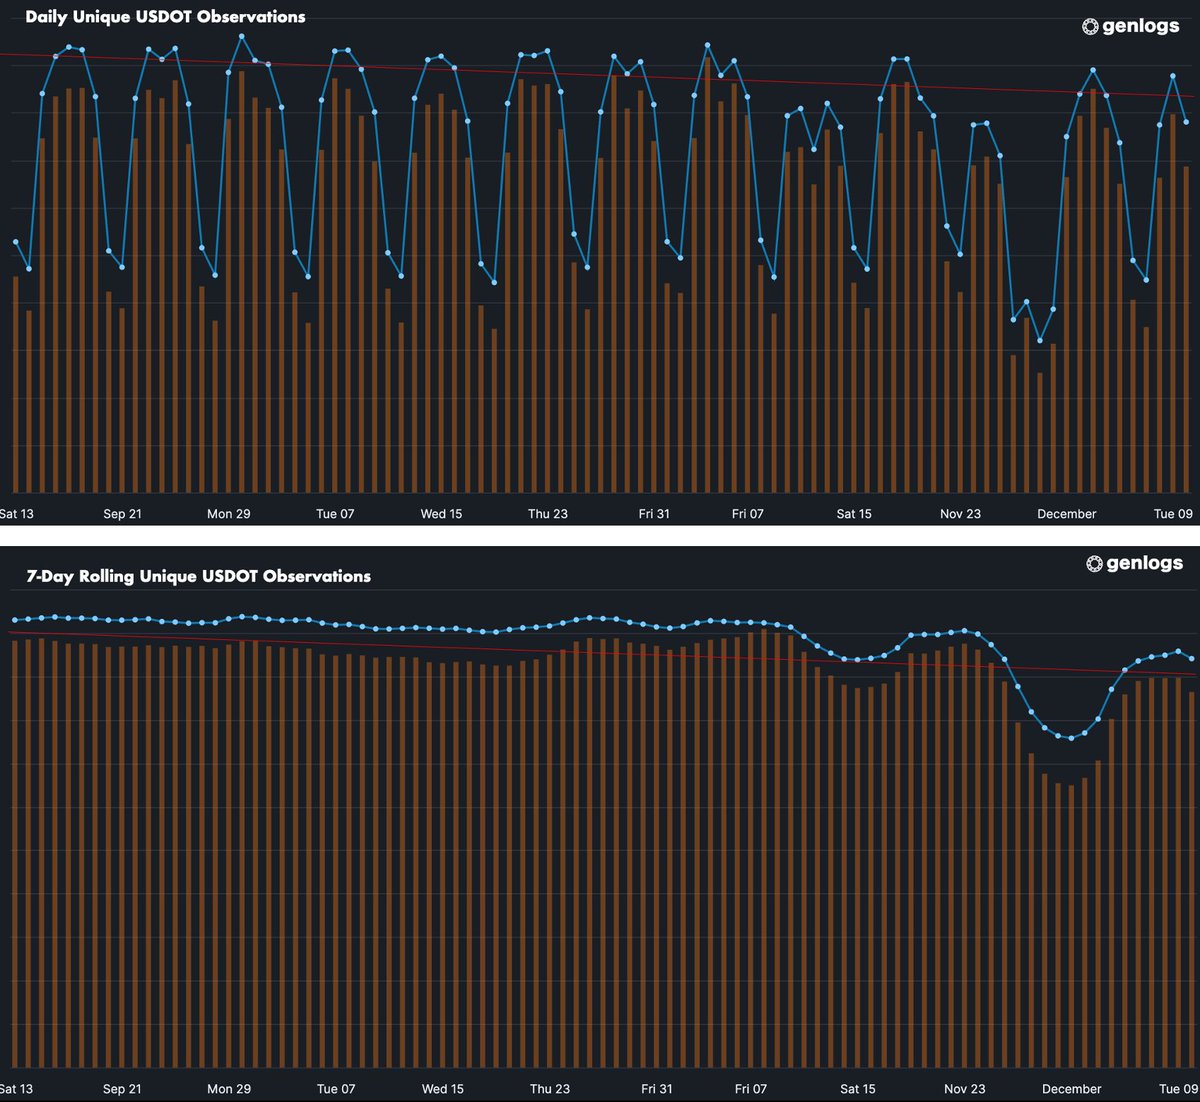Click the 'Sep 21' axis label in the Daily chart
The width and height of the screenshot is (1200, 1102).
click(122, 514)
